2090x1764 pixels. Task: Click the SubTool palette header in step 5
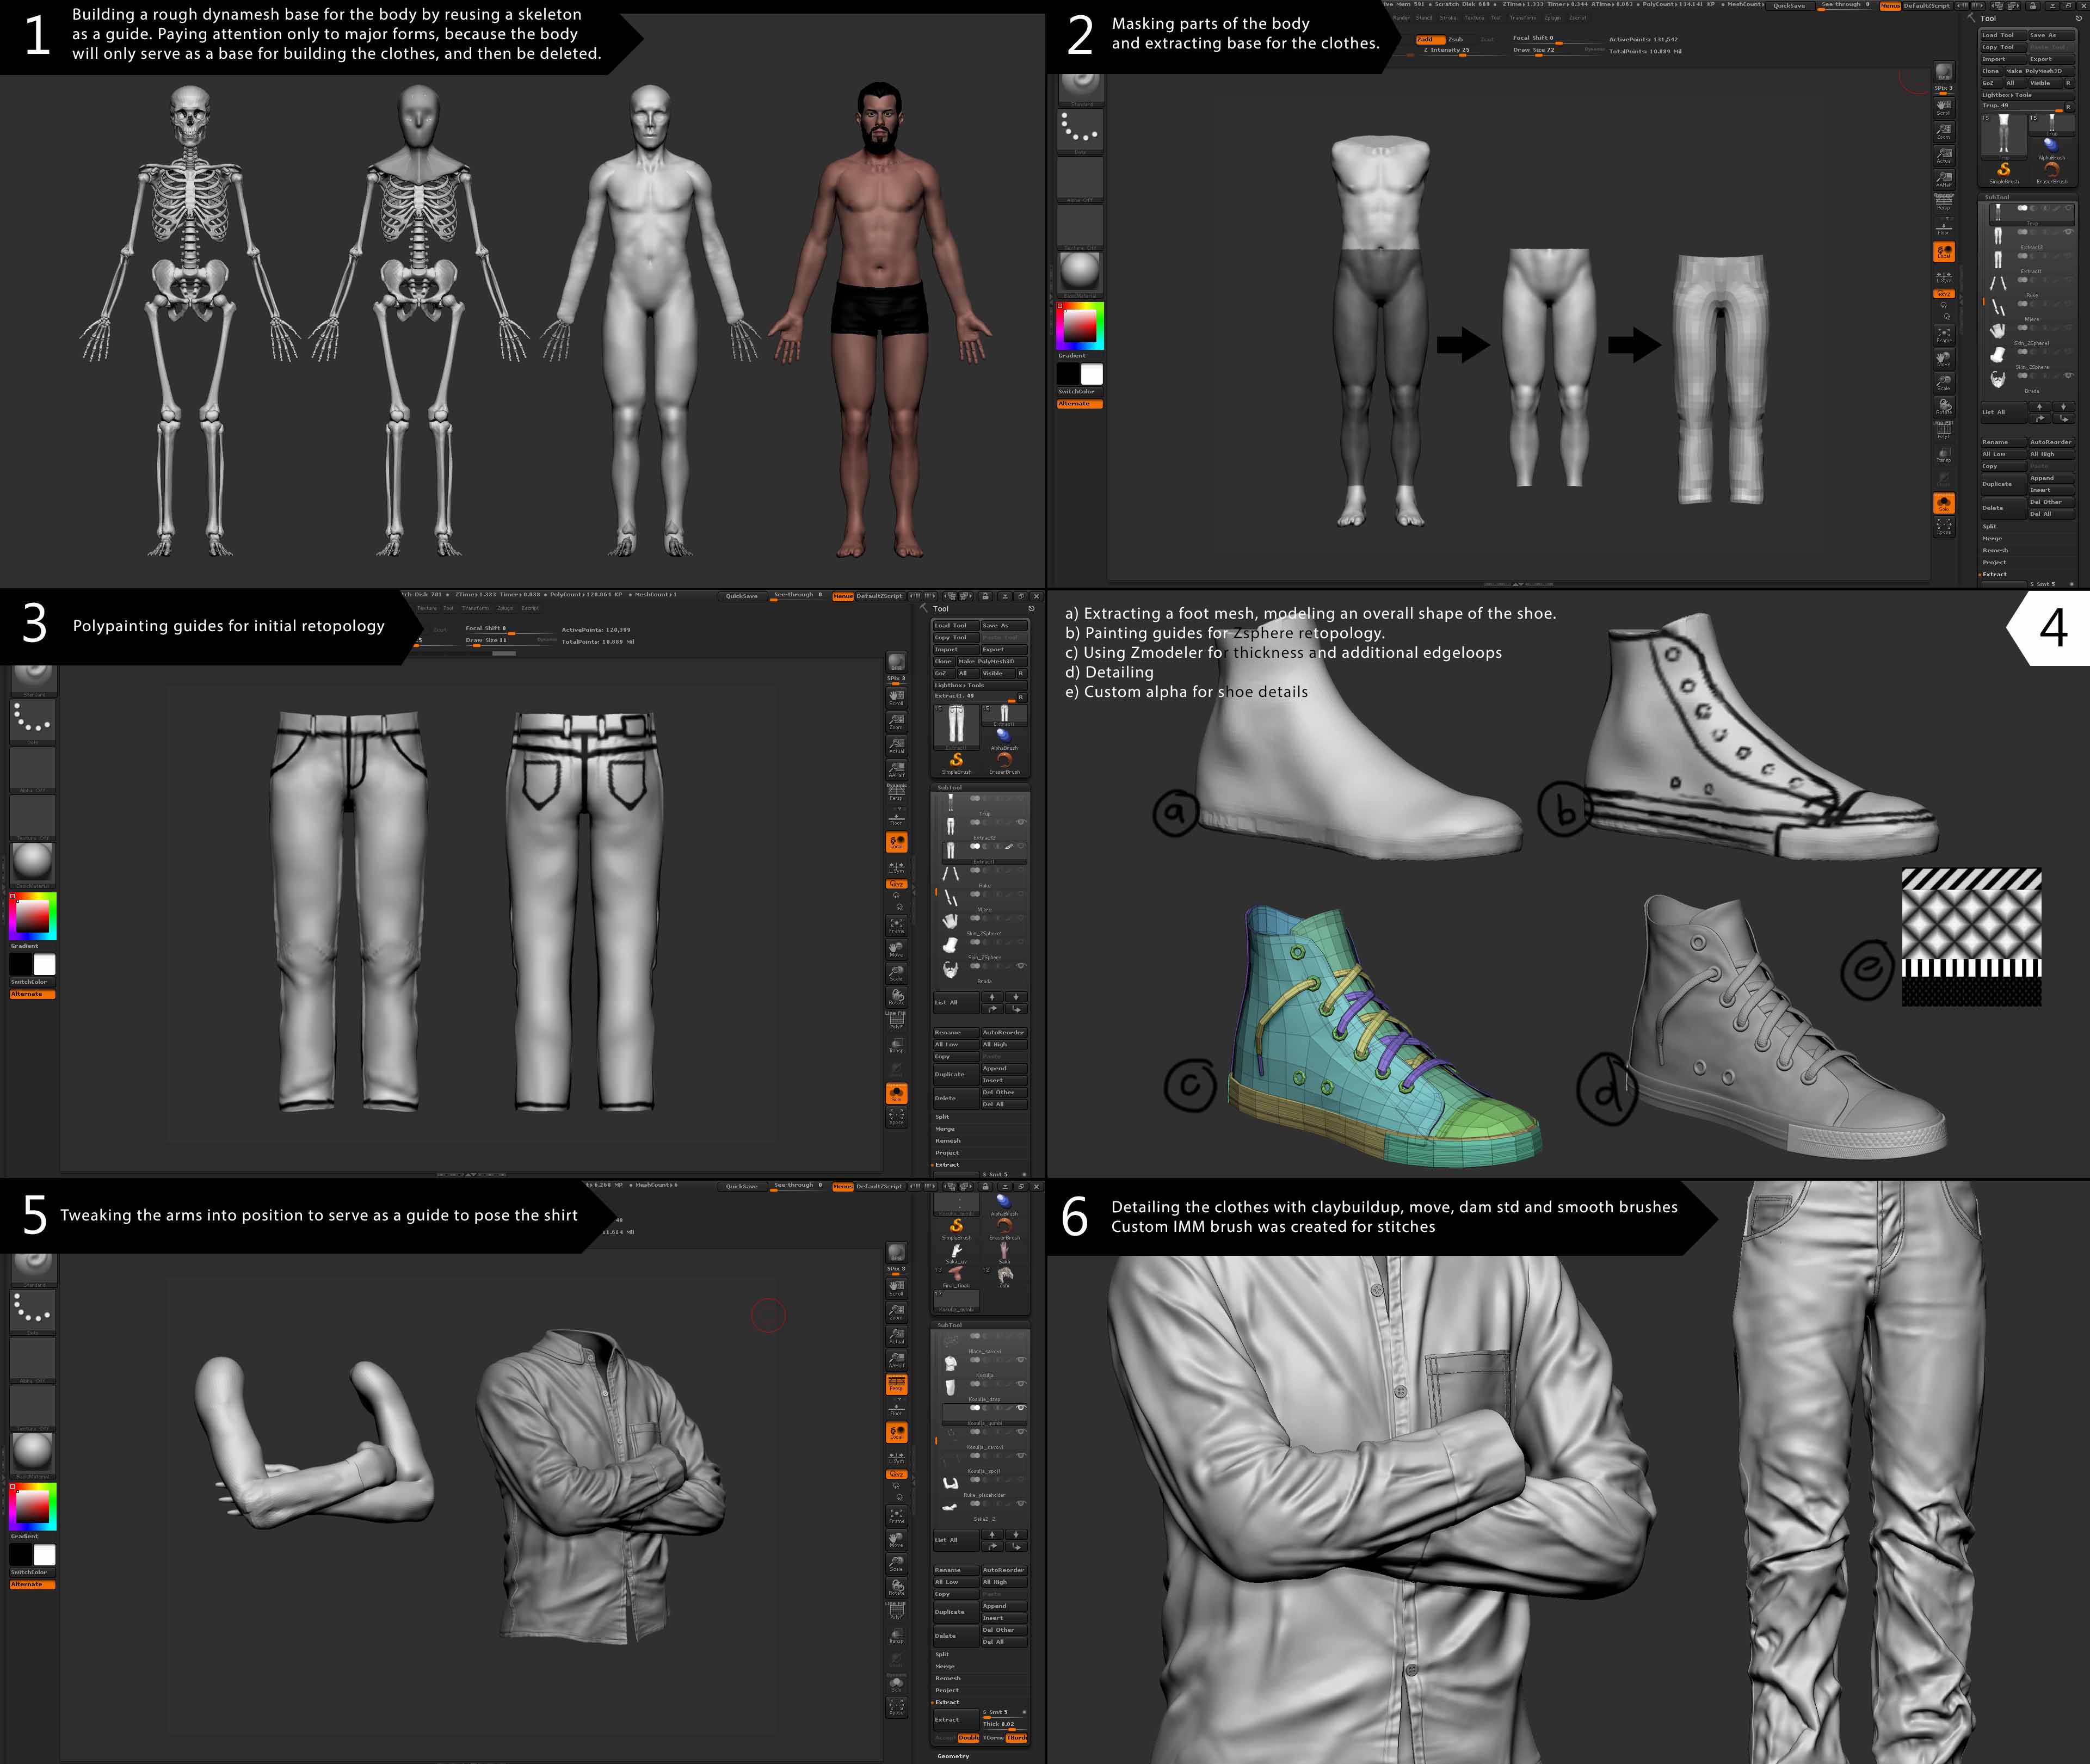click(950, 1325)
